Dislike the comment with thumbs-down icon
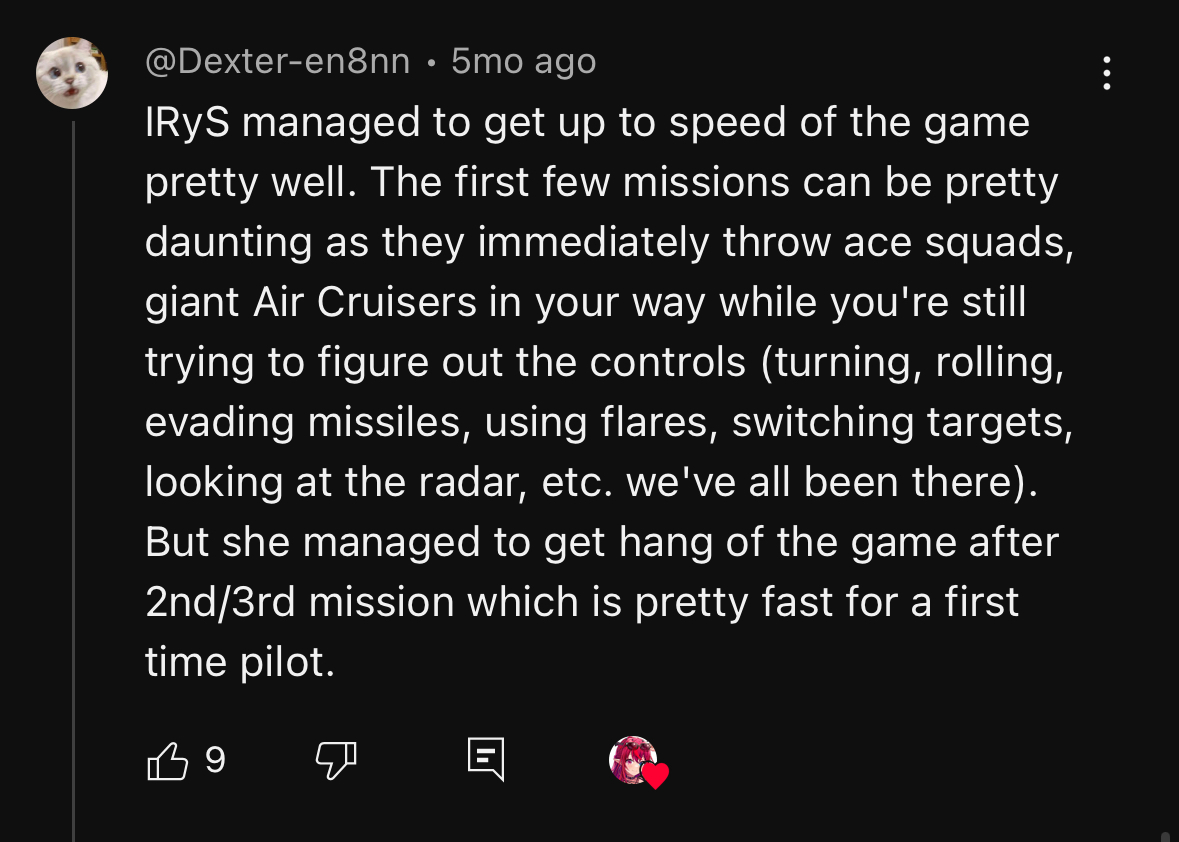The height and width of the screenshot is (842, 1179). (x=336, y=762)
